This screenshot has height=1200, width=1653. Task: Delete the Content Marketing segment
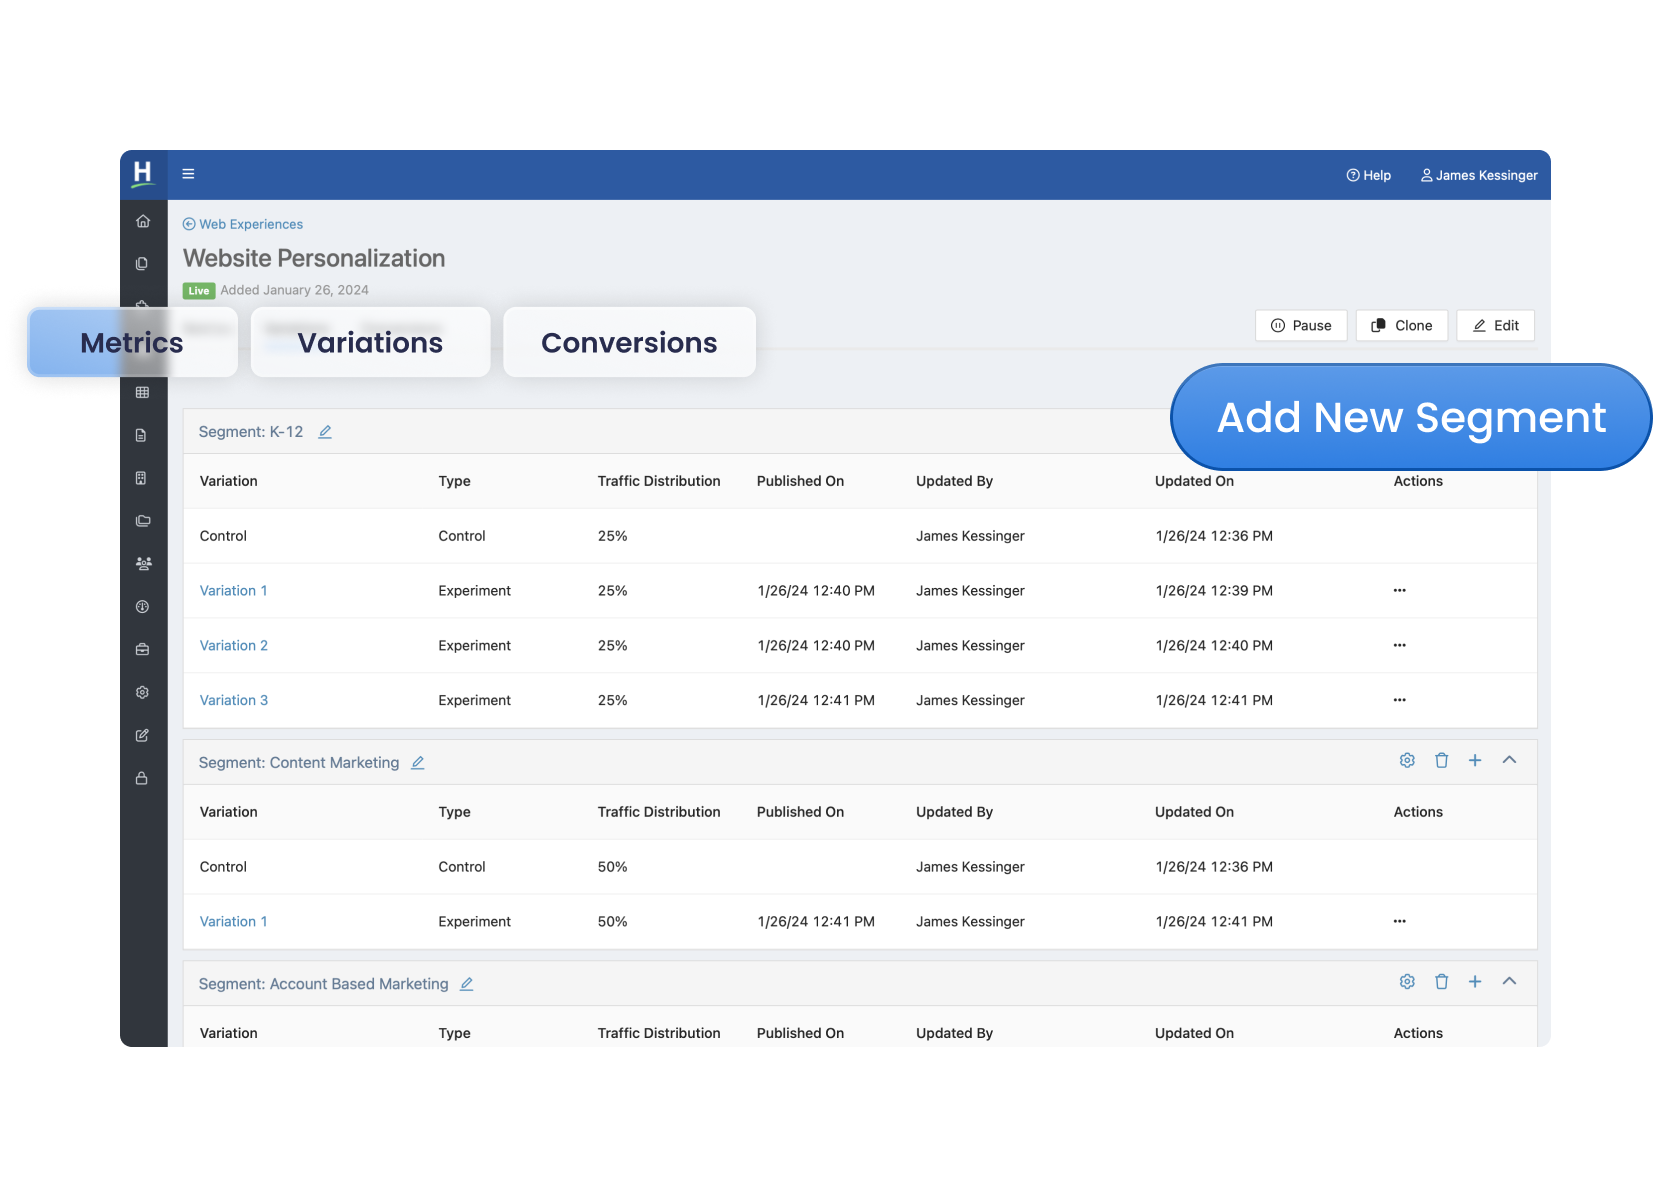(1441, 761)
